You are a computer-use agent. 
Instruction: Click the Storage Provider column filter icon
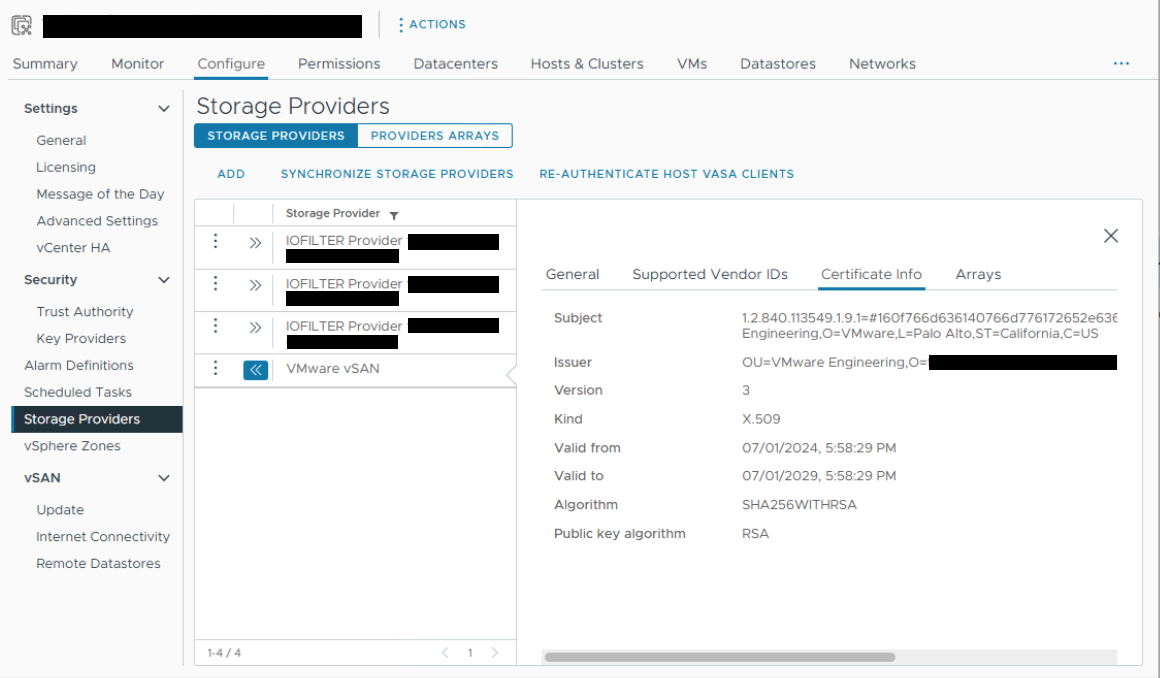(394, 215)
